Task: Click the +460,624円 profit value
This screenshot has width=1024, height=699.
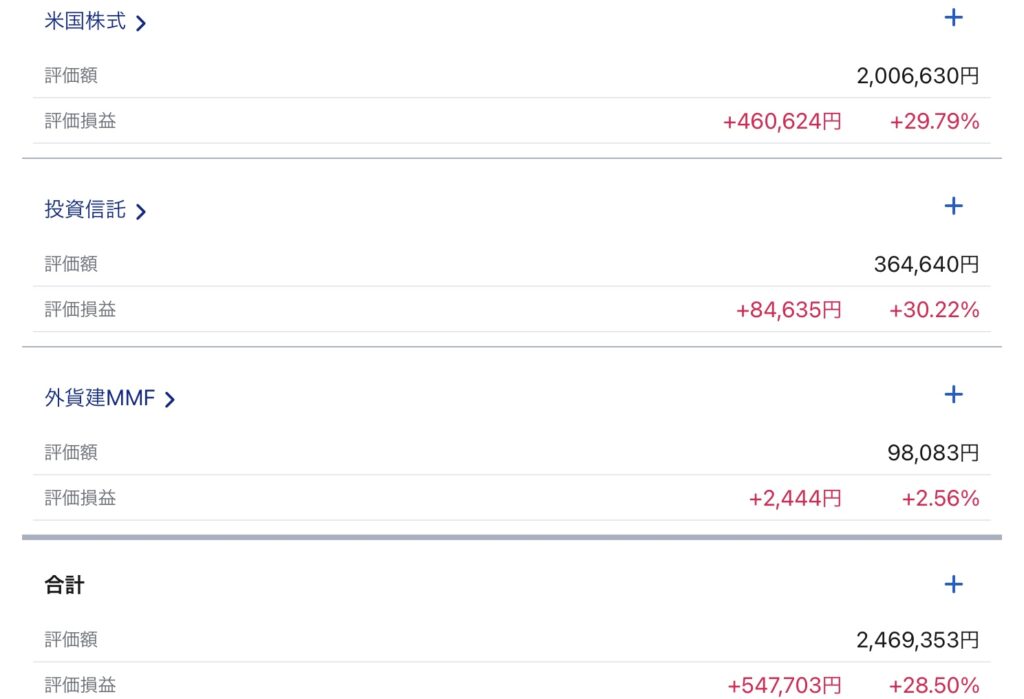Action: coord(782,122)
